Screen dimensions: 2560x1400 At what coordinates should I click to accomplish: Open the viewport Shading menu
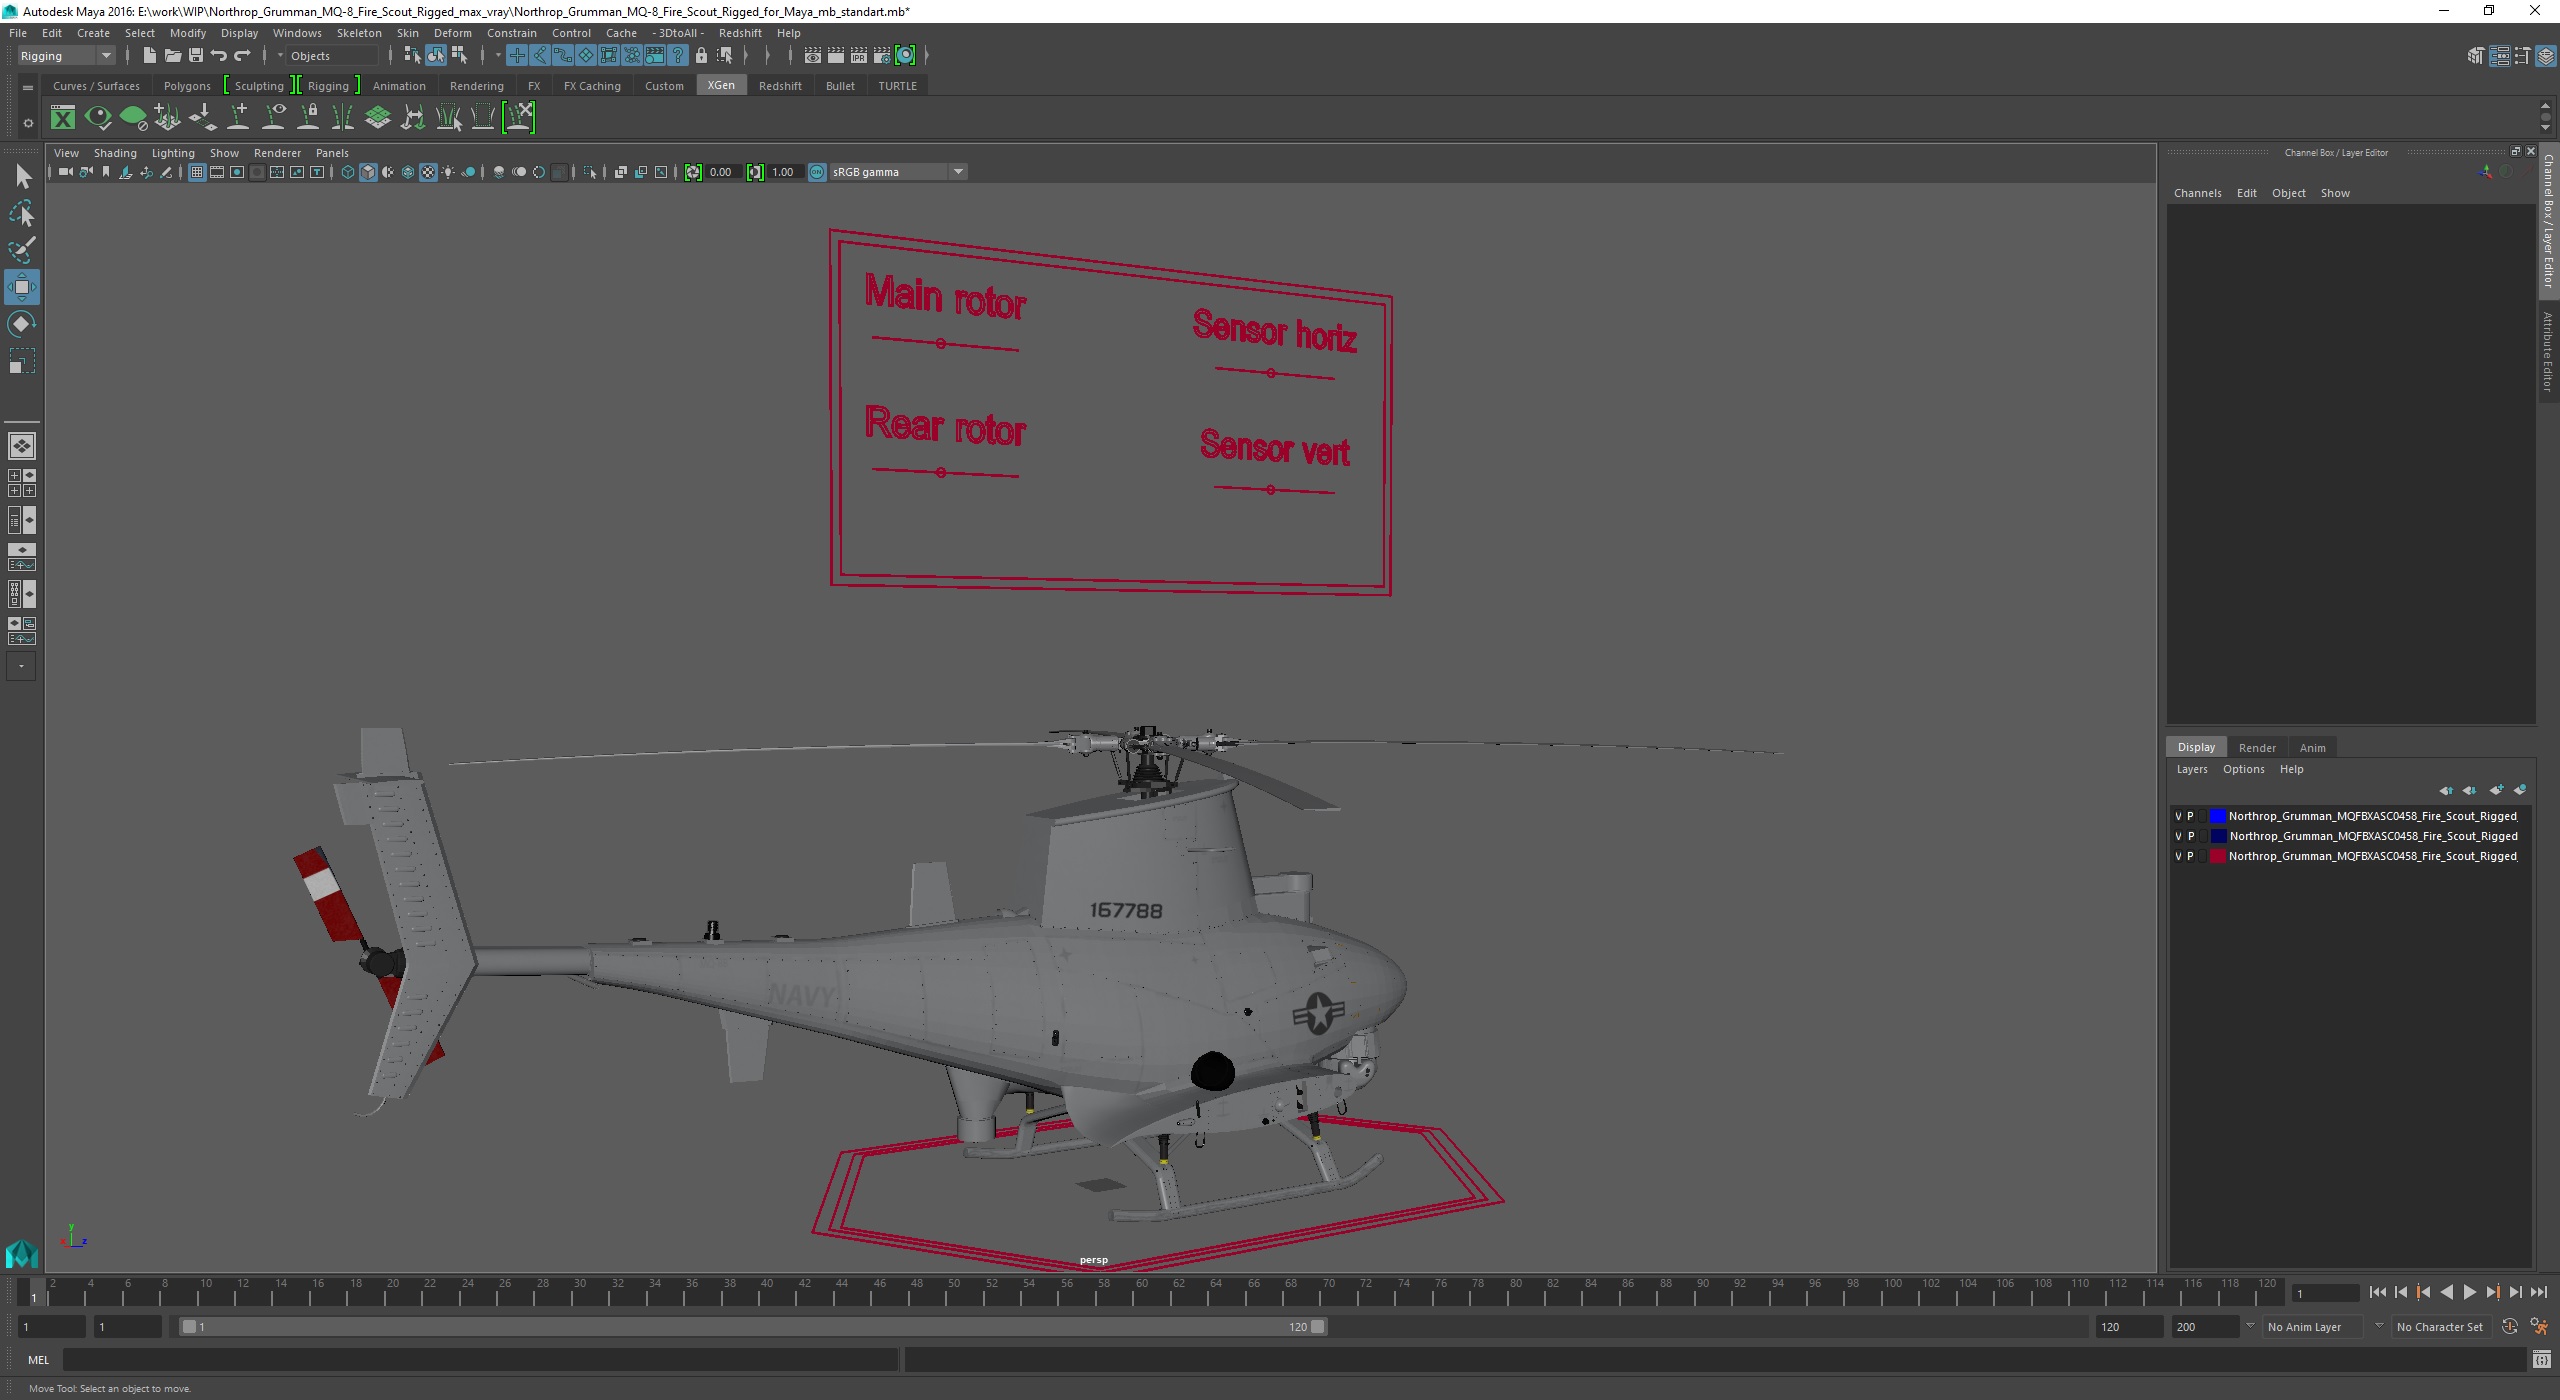click(x=115, y=153)
